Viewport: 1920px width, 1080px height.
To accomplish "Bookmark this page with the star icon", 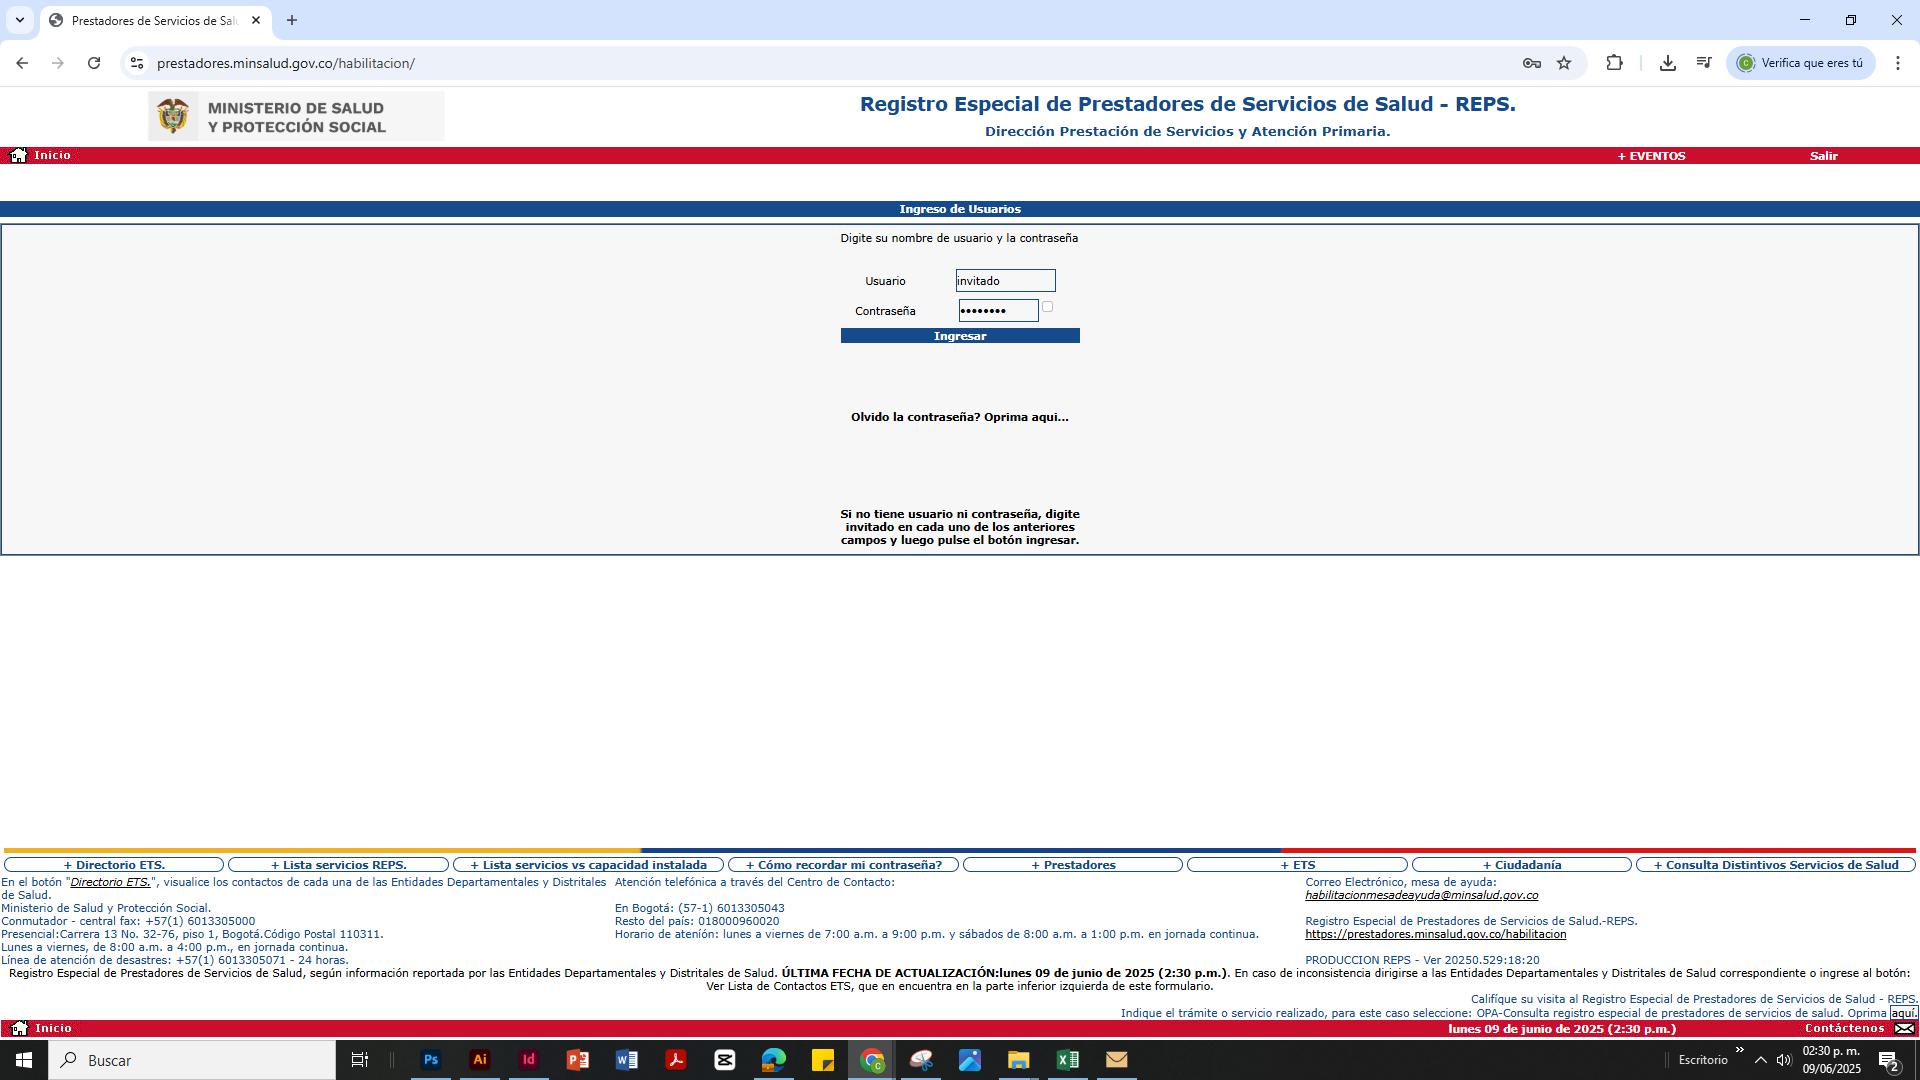I will coord(1564,63).
